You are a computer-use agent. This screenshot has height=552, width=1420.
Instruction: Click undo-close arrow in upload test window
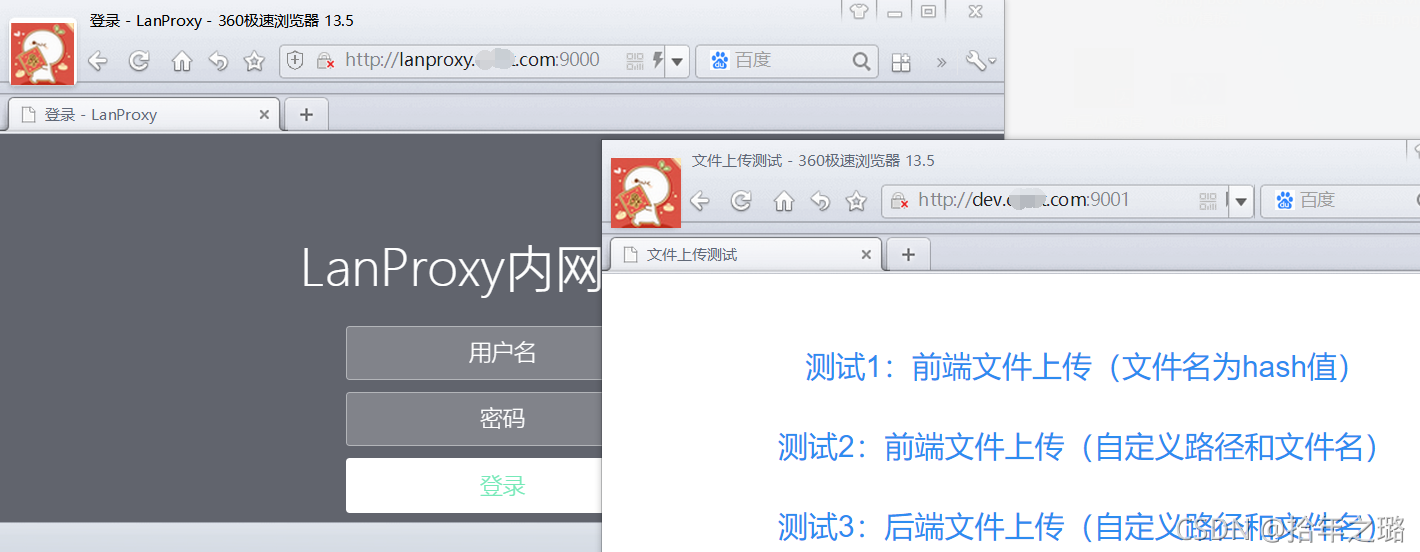820,201
